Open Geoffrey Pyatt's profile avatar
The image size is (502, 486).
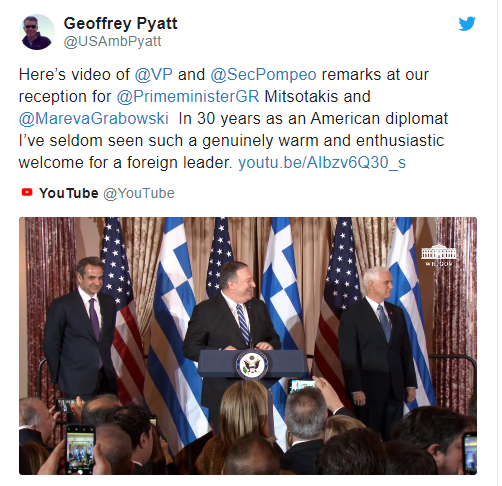pos(37,32)
